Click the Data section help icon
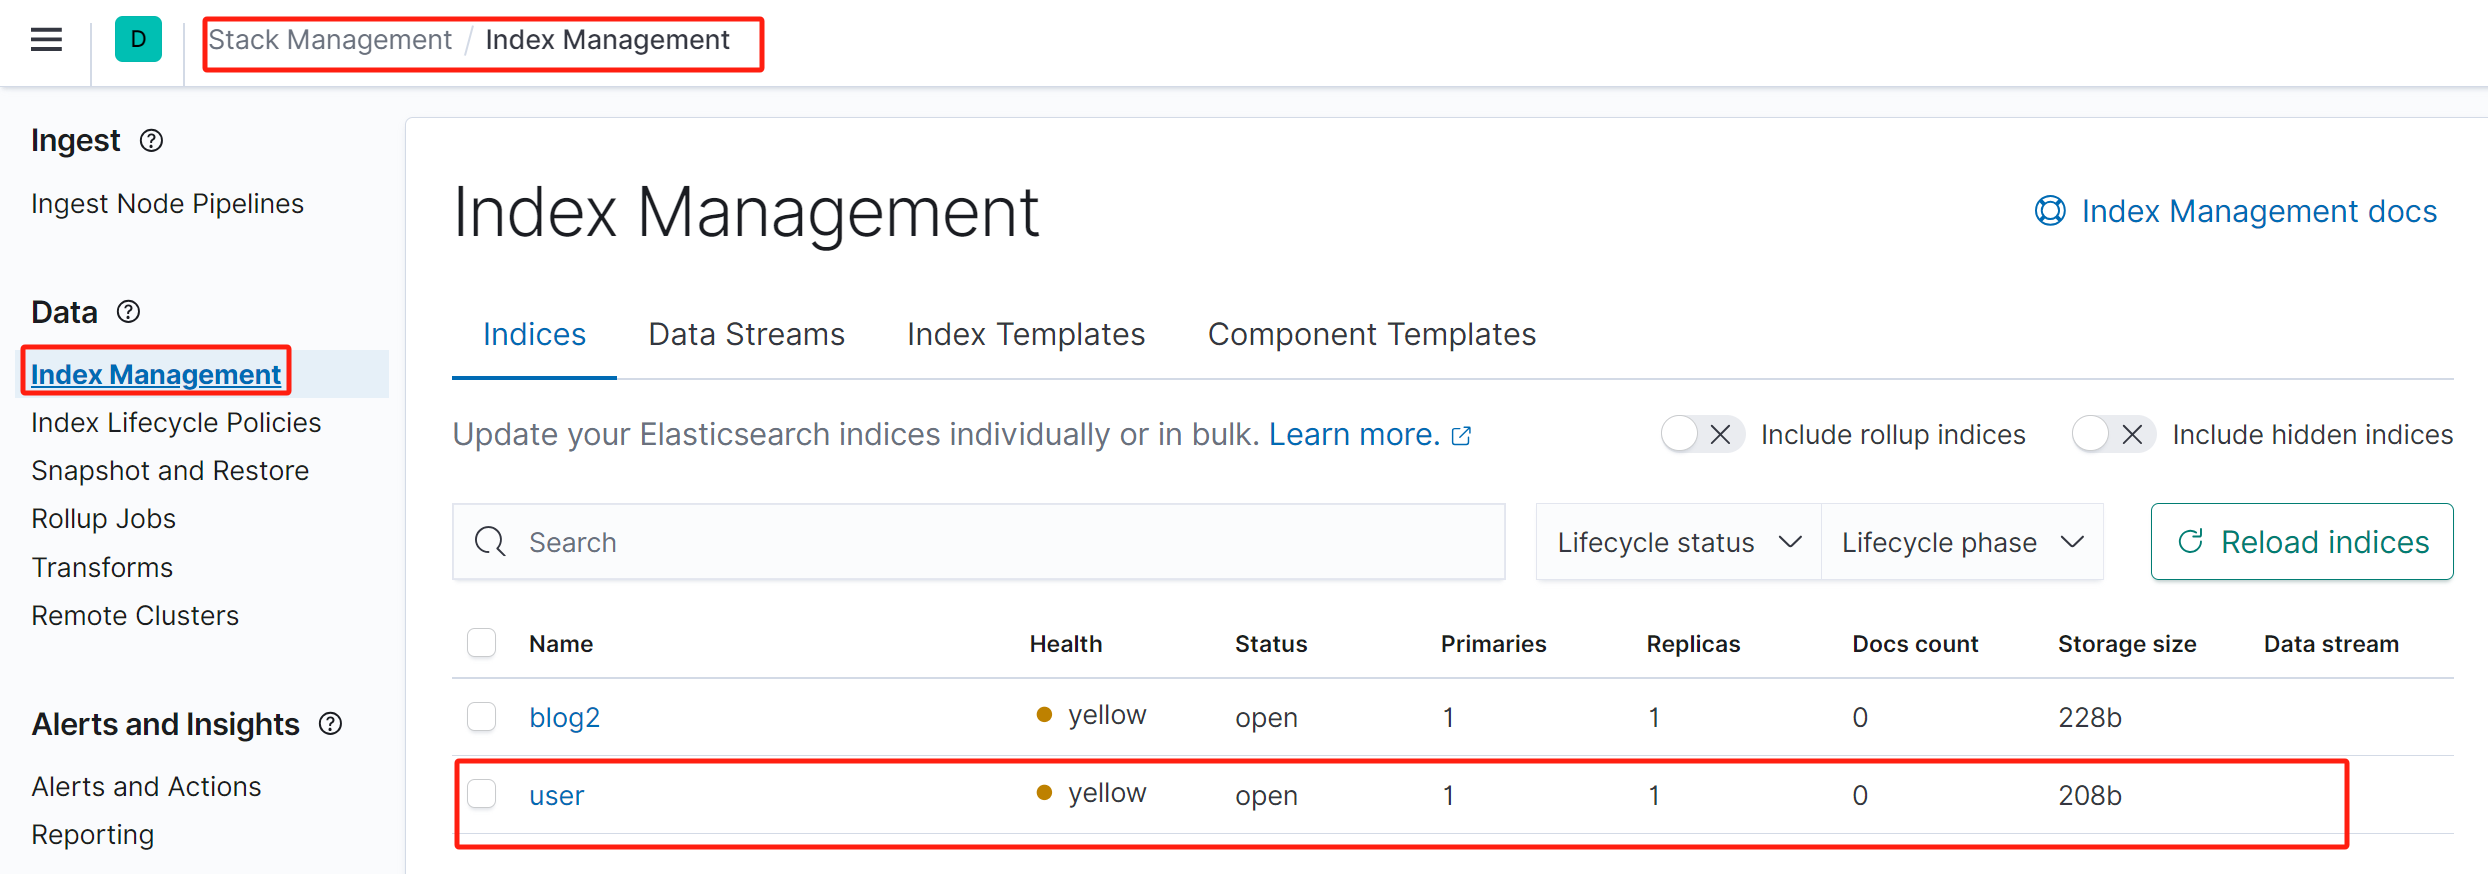The image size is (2488, 874). 128,312
